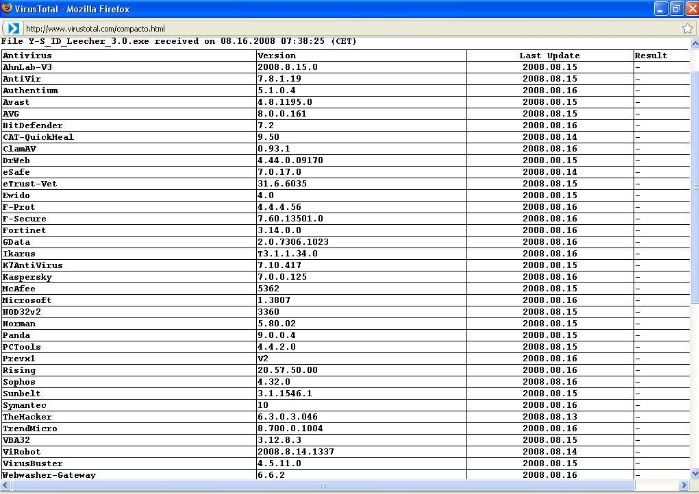
Task: Select the Avast antivirus name
Action: pos(16,102)
